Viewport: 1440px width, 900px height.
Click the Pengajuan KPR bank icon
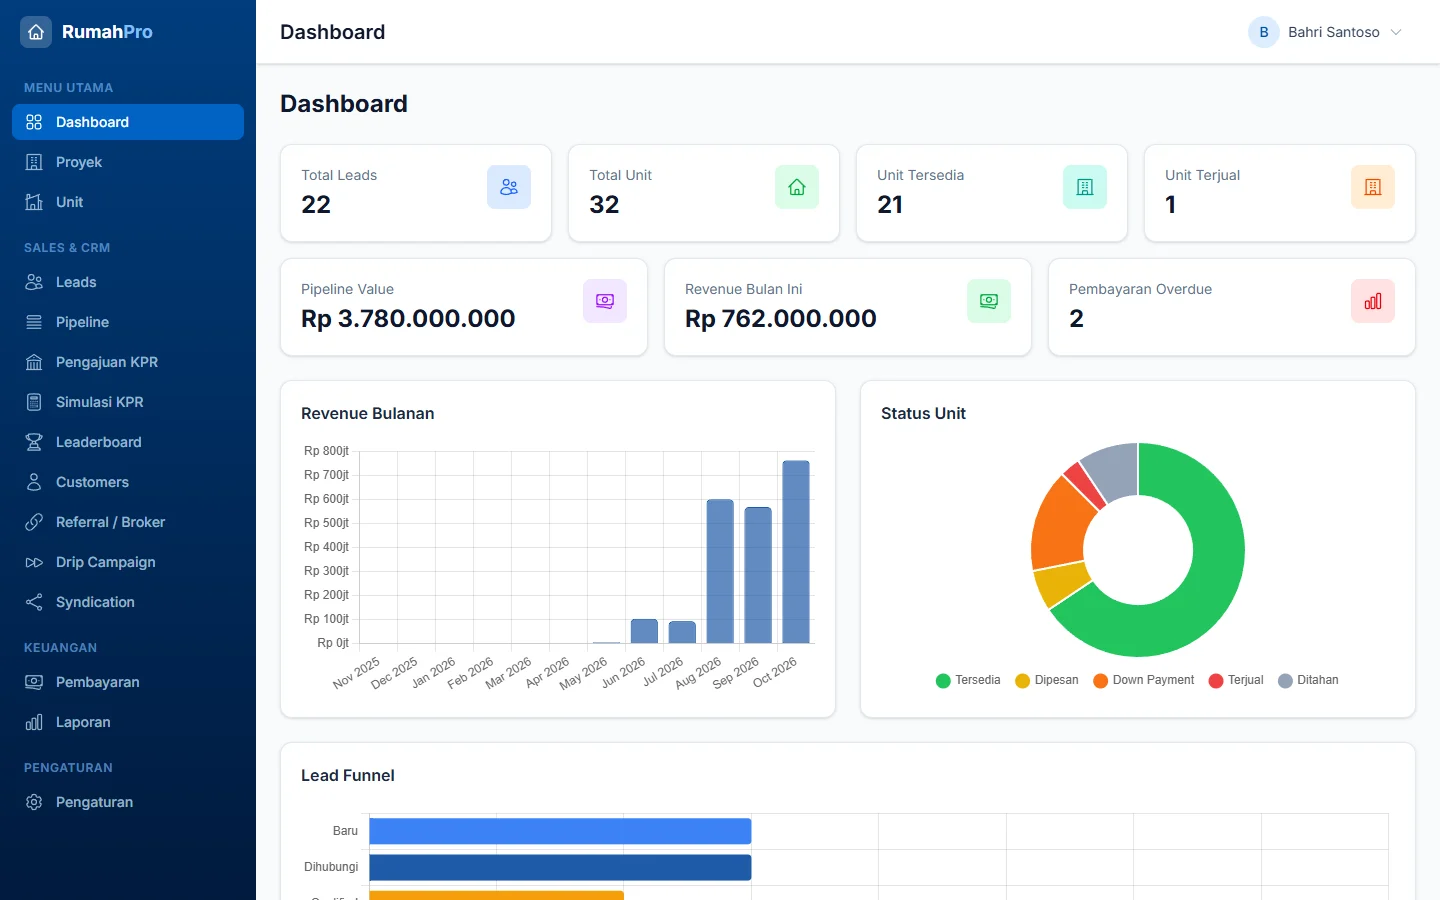[x=34, y=362]
